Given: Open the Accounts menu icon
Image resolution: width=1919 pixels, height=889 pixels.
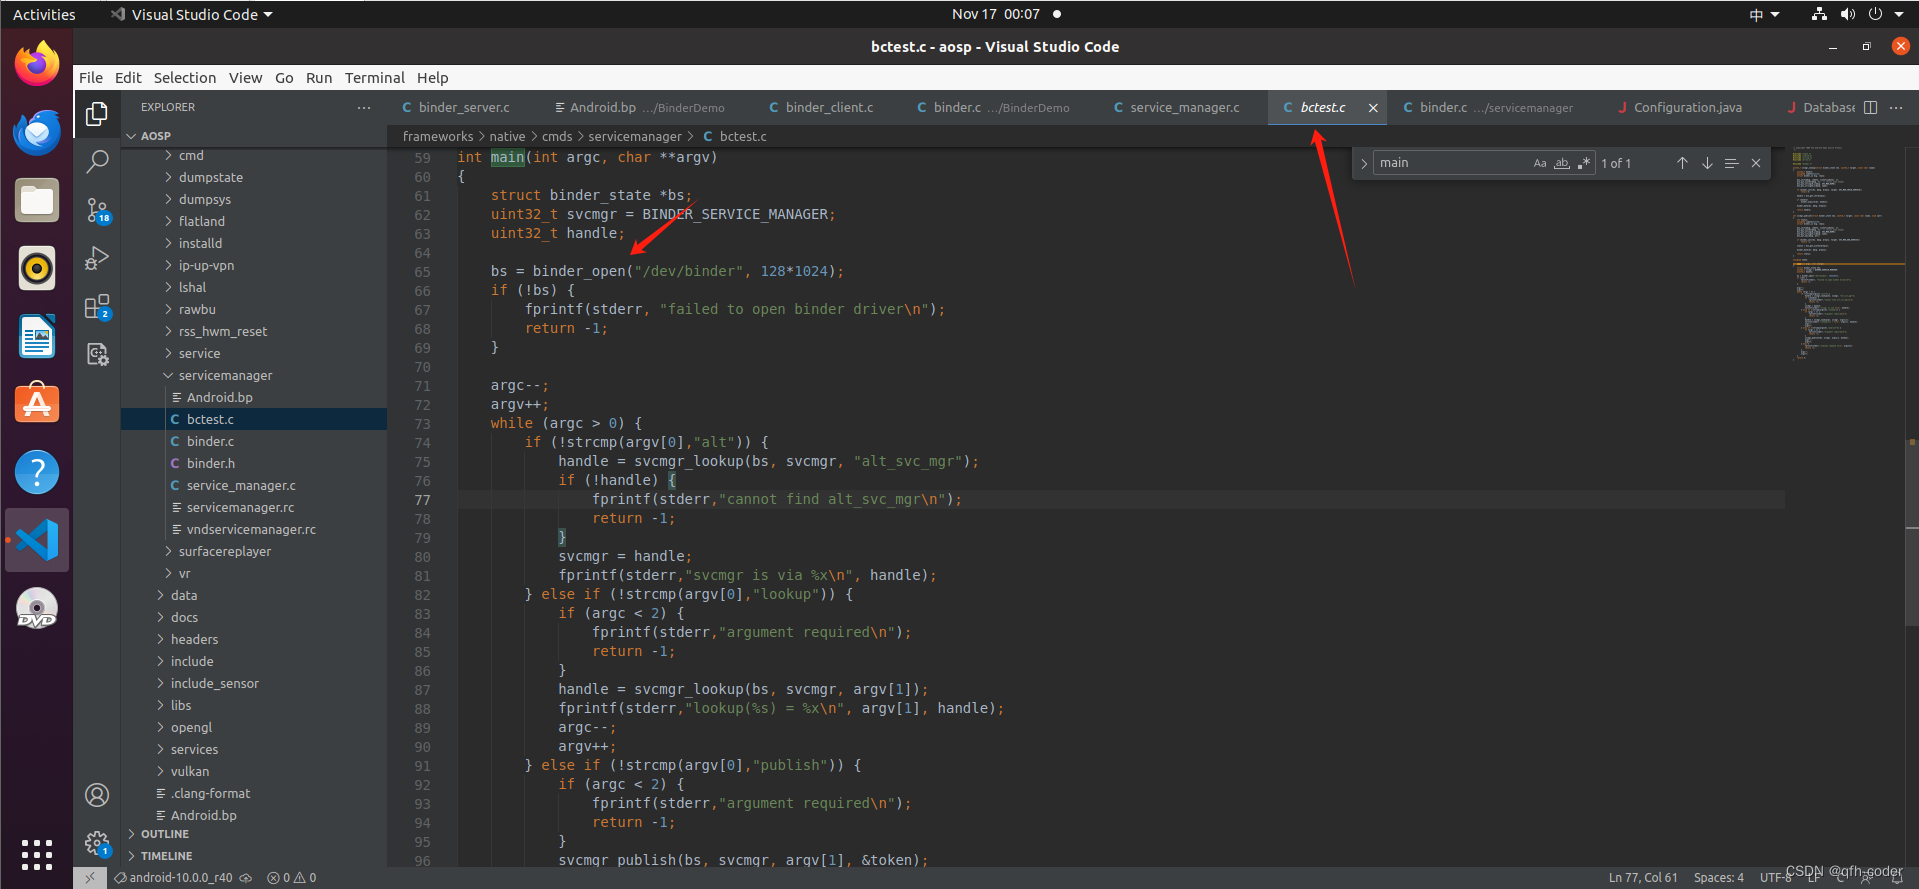Looking at the screenshot, I should pos(97,795).
